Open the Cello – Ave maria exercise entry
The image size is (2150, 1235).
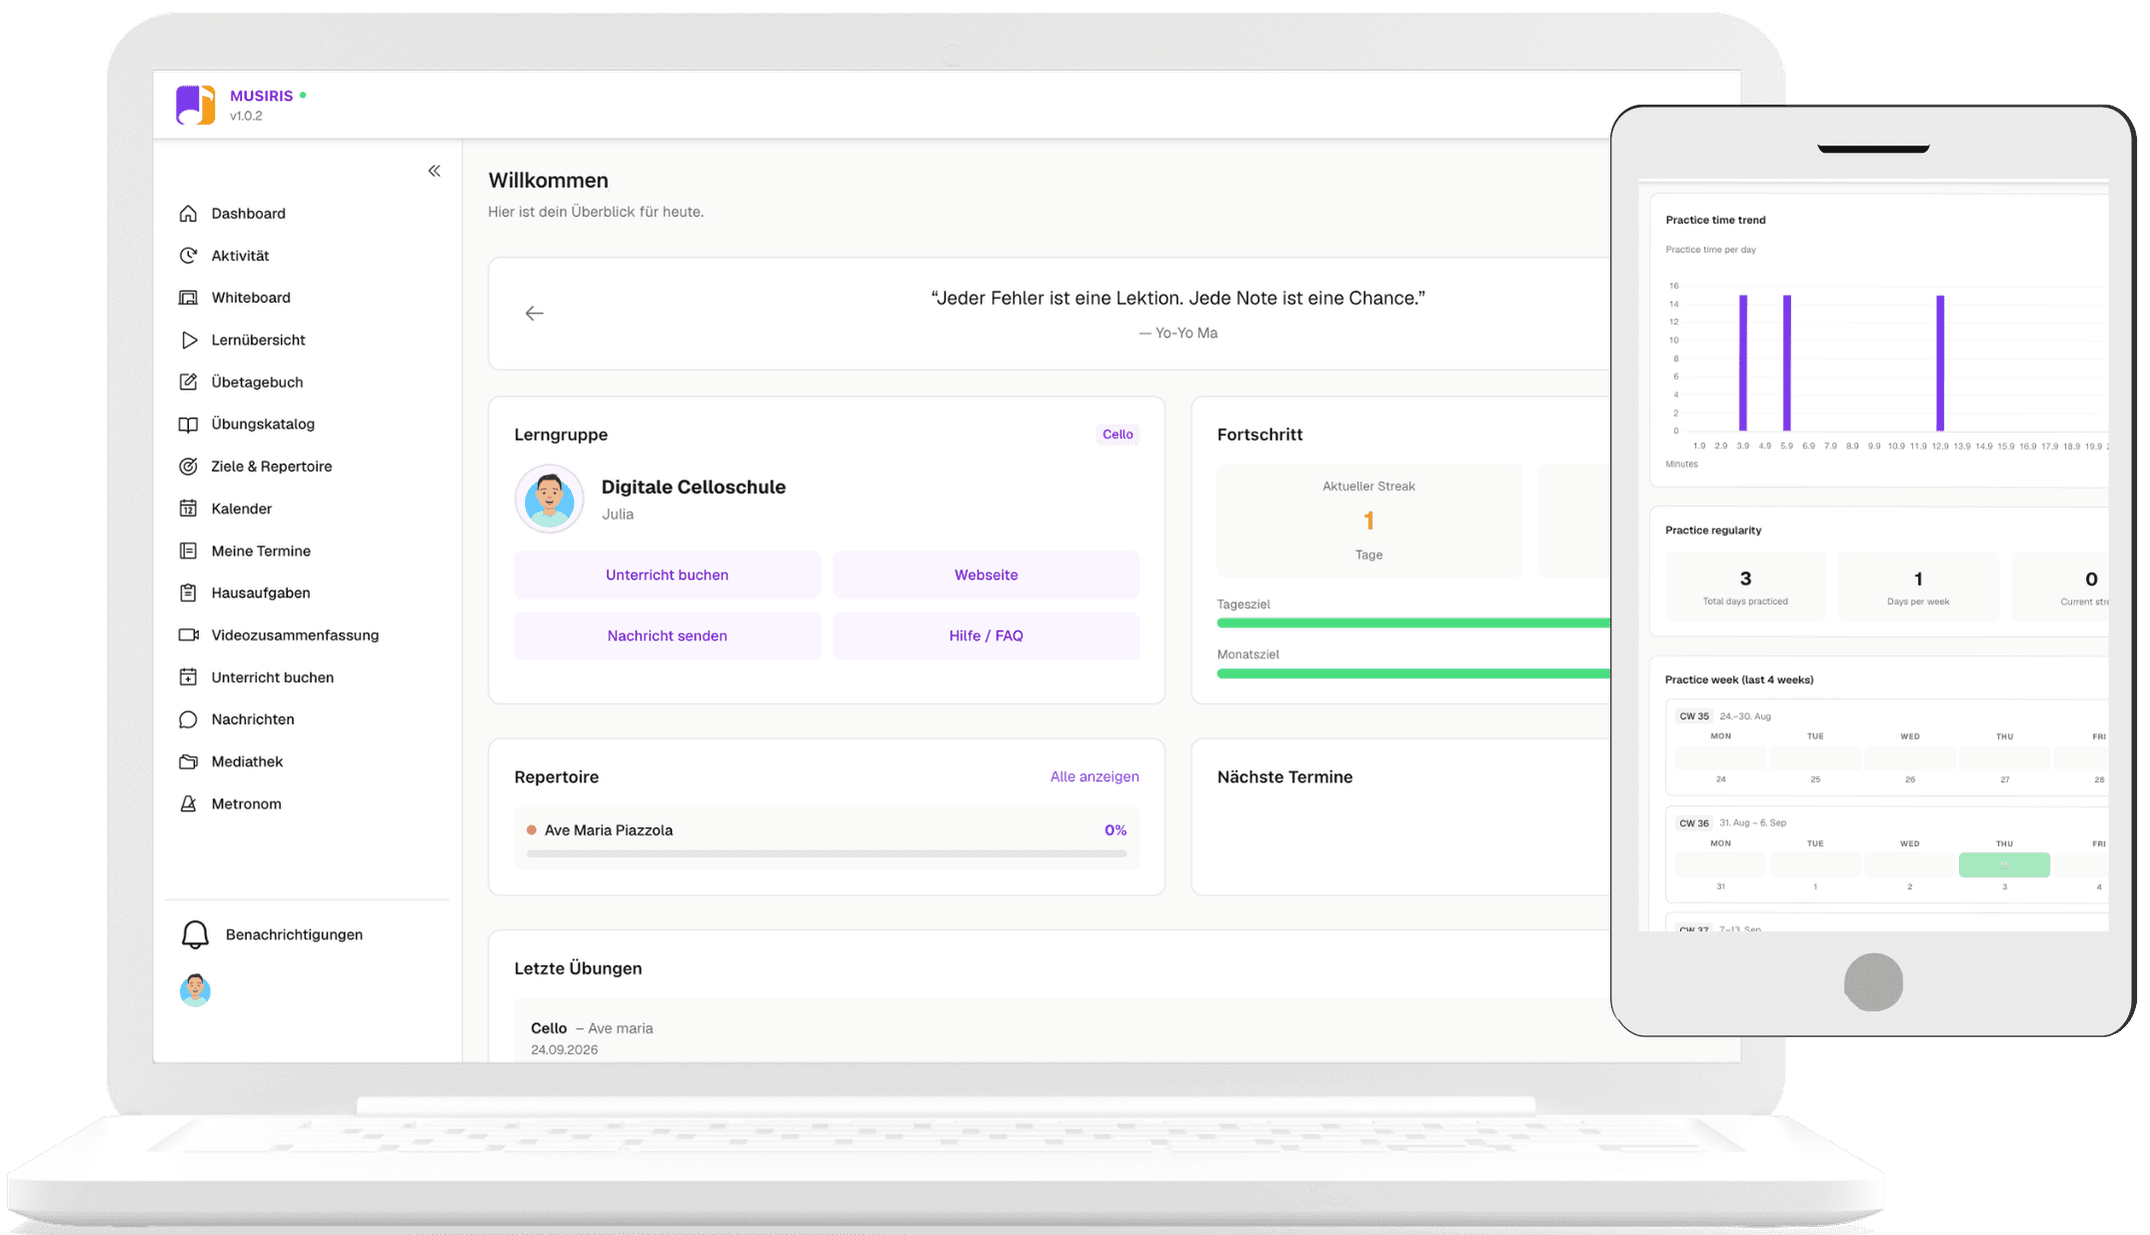(1062, 1030)
